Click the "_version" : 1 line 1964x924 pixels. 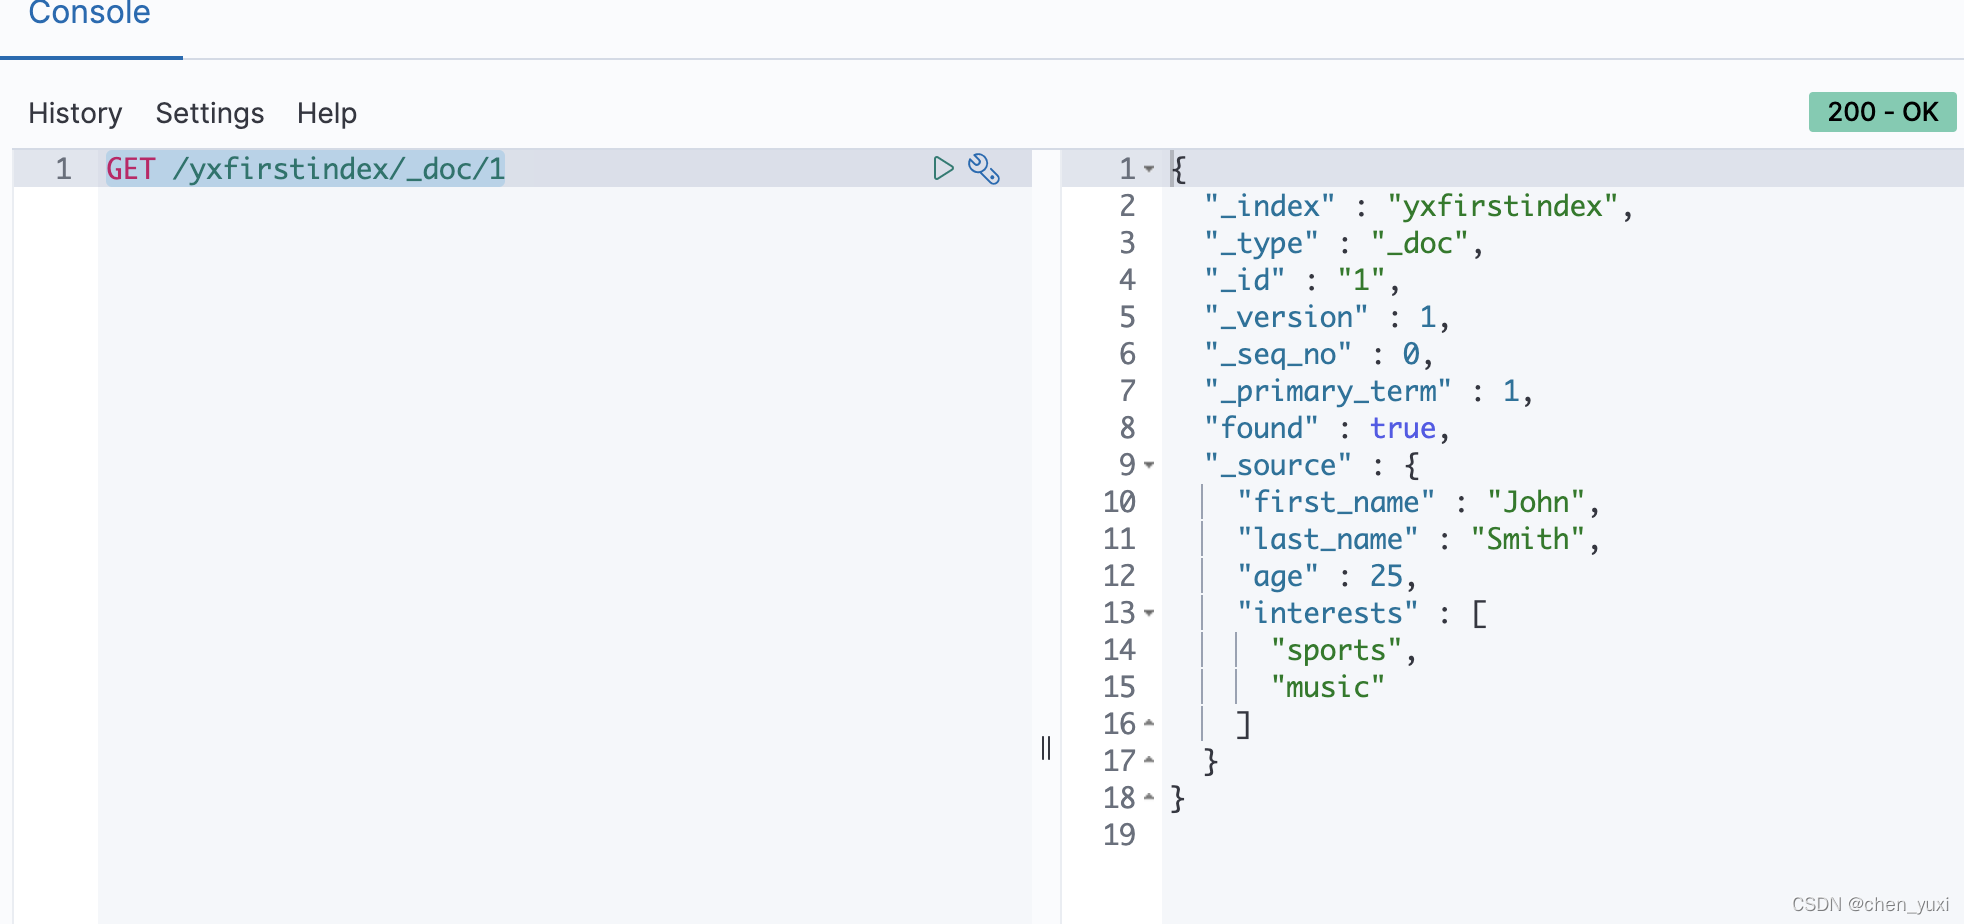[x=1326, y=317]
